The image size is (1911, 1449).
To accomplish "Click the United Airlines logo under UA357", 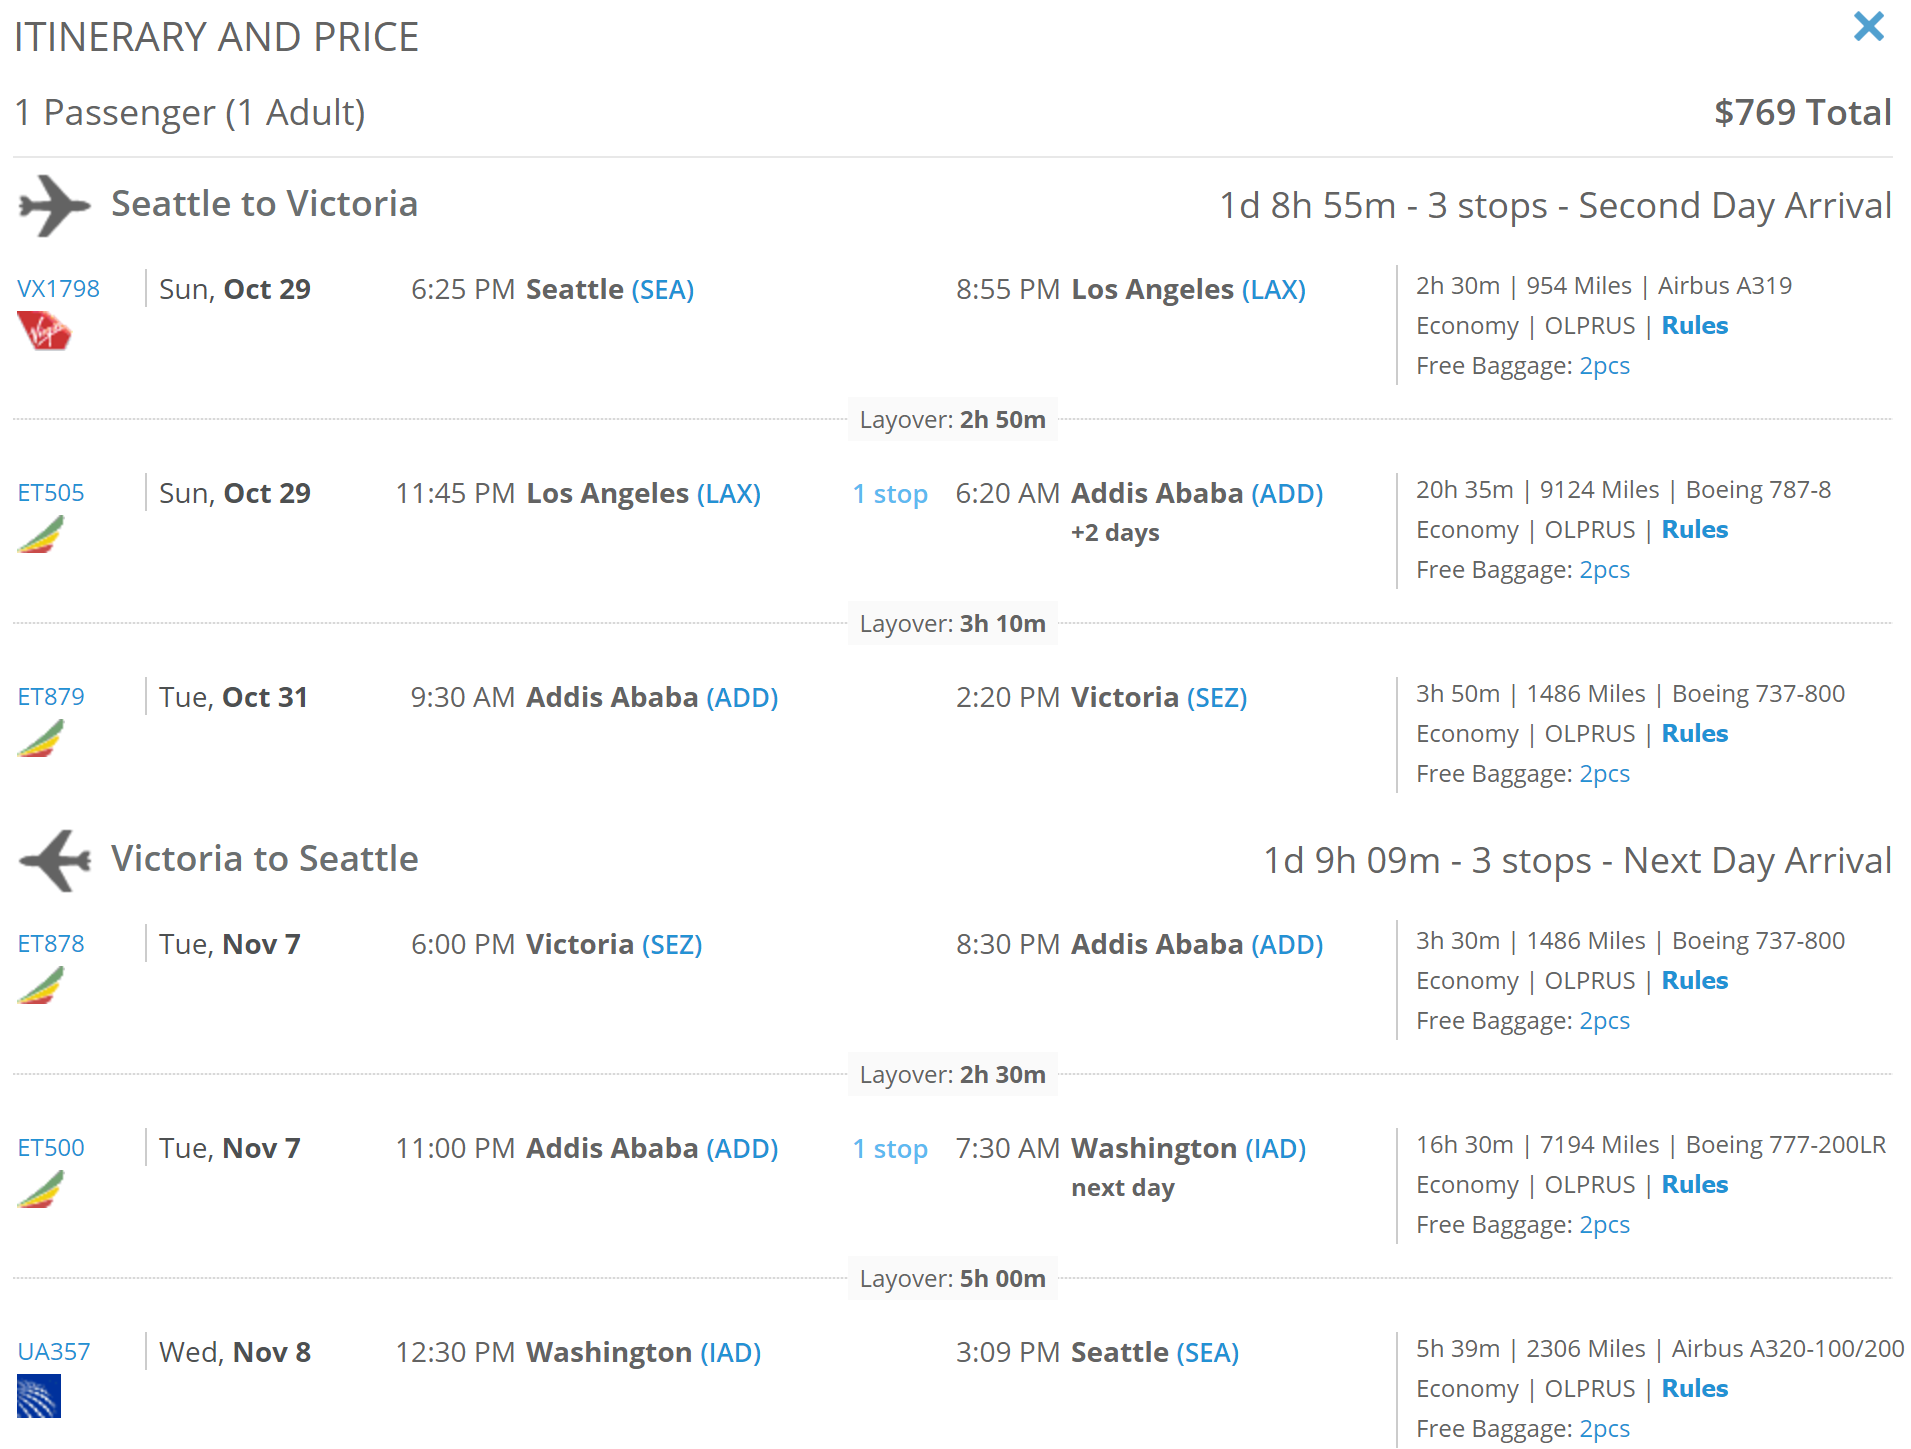I will [x=39, y=1396].
